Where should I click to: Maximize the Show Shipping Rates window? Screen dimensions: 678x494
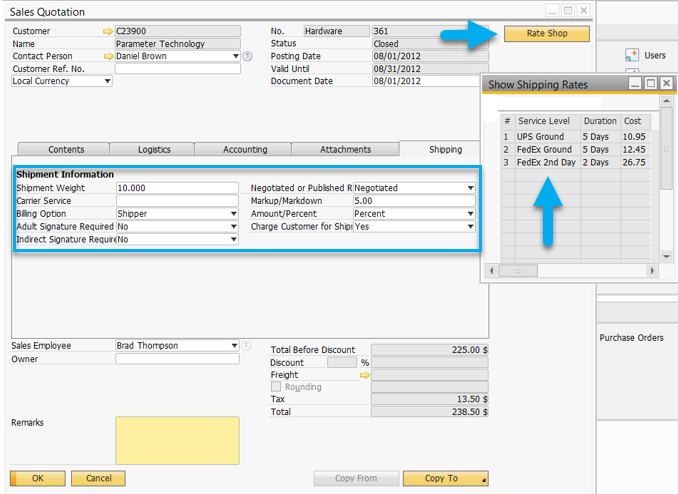point(651,83)
